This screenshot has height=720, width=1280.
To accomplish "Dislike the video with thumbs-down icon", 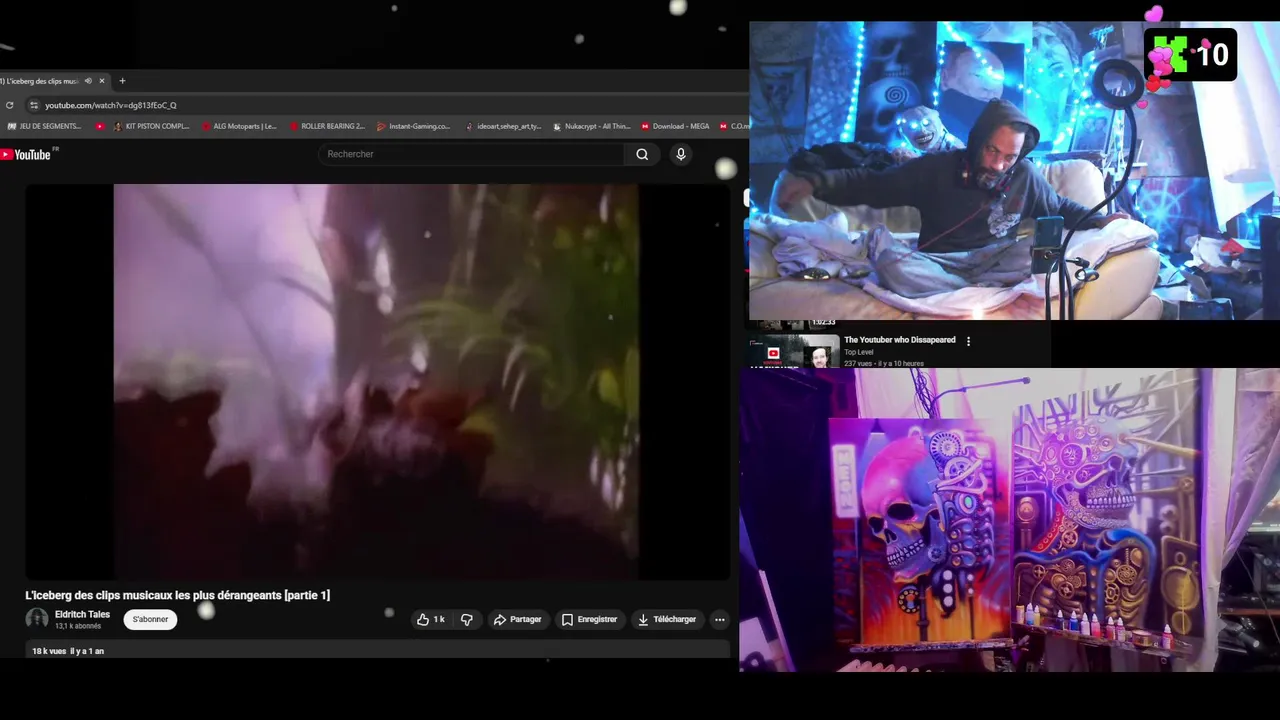I will point(466,619).
